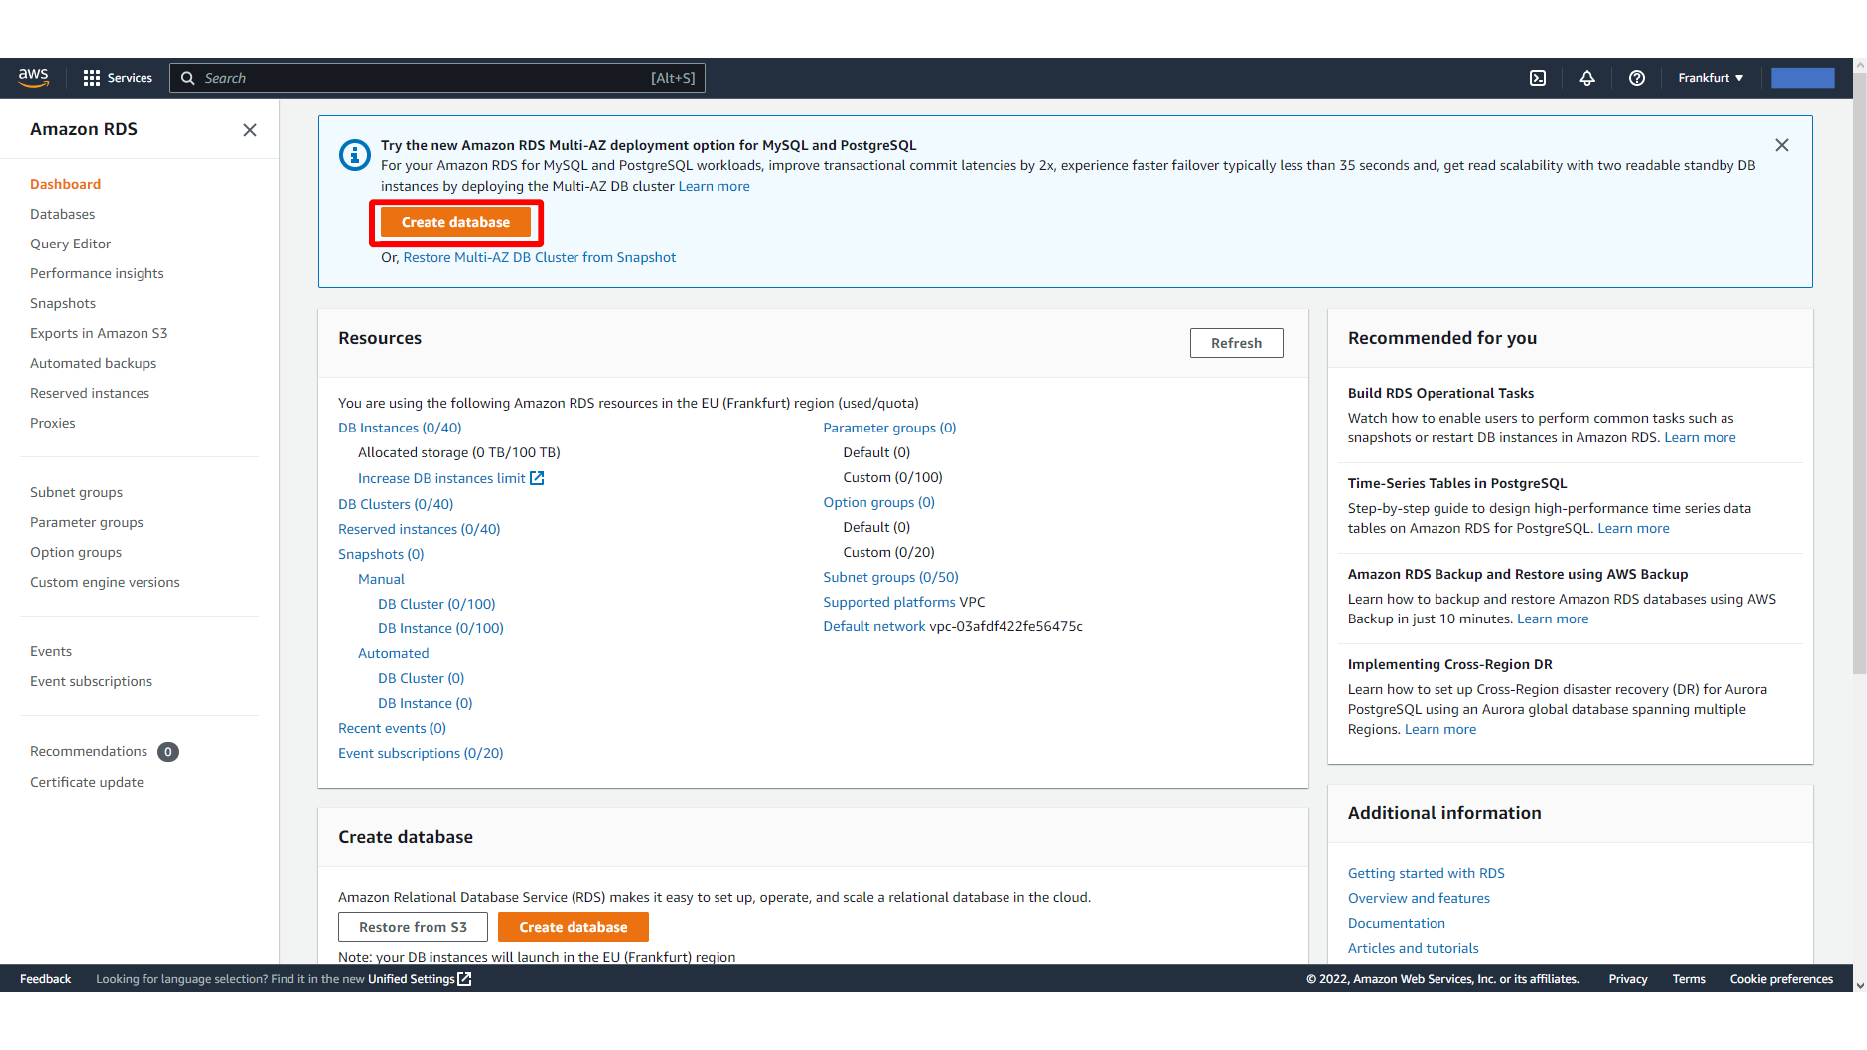This screenshot has width=1867, height=1050.
Task: Dismiss the Multi-AZ info banner
Action: pos(1782,145)
